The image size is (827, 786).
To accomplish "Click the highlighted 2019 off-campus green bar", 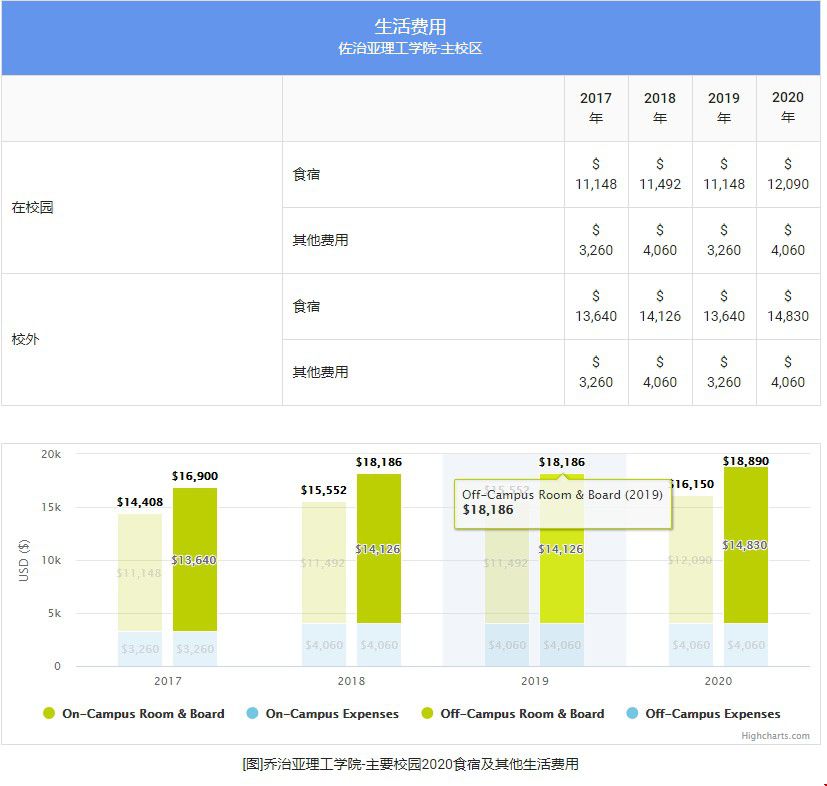I will coord(562,580).
